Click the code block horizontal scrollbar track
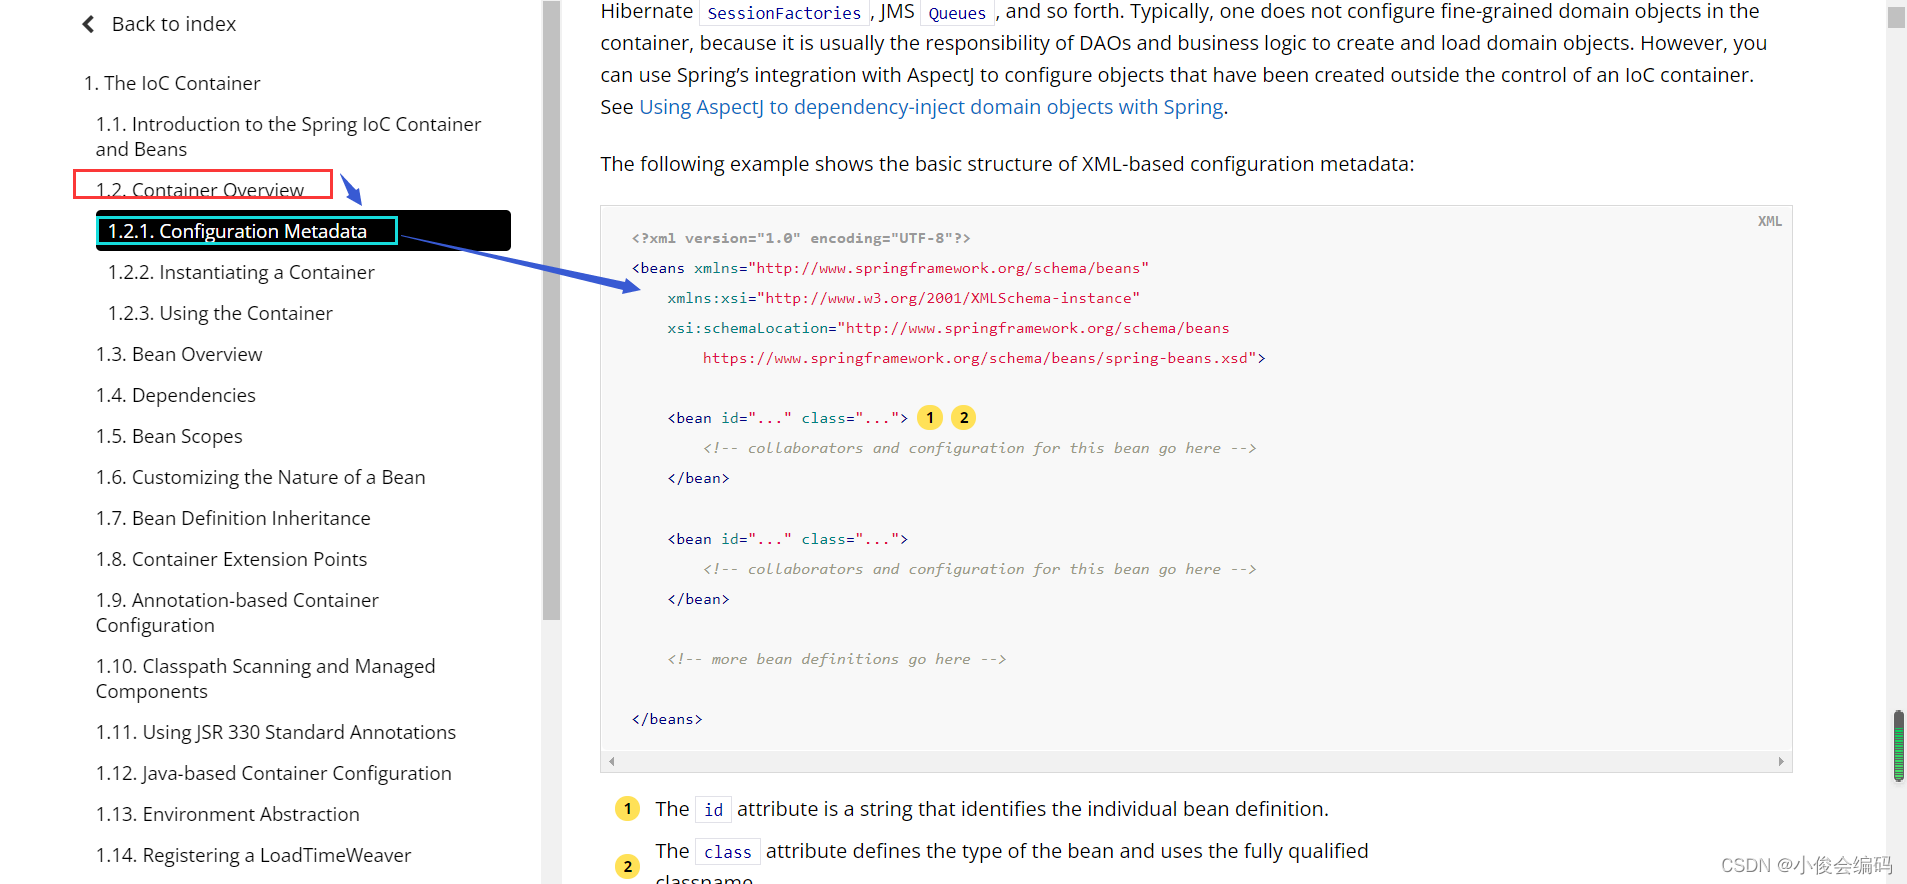The height and width of the screenshot is (884, 1907). tap(1196, 762)
